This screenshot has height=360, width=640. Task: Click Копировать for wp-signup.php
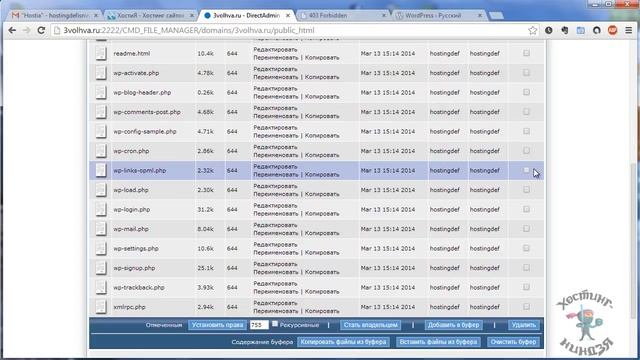322,272
